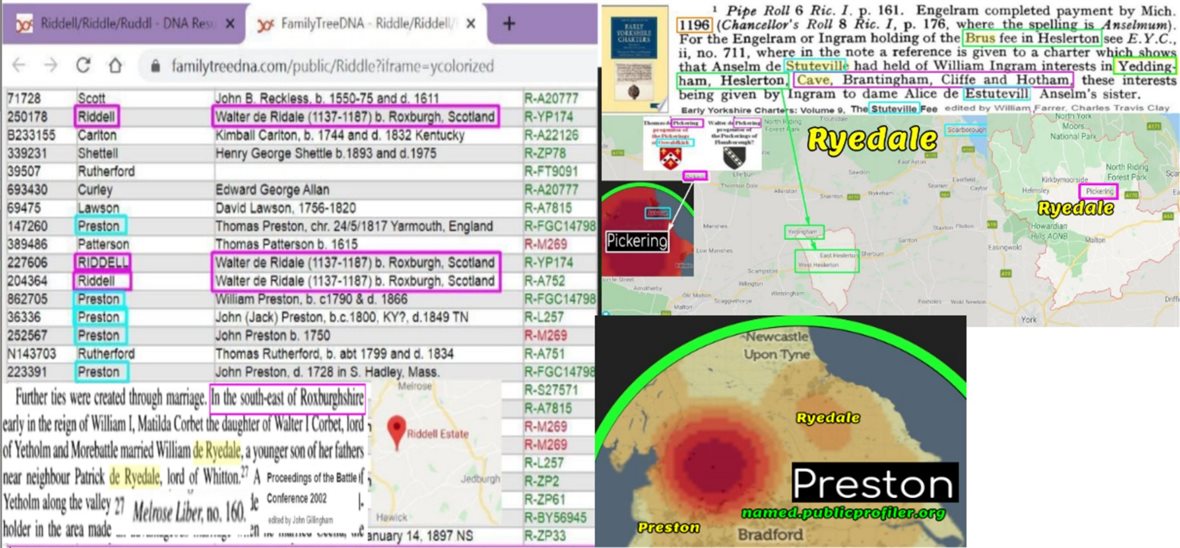Click haplogroup R-BY56945
This screenshot has width=1180, height=548.
click(x=556, y=517)
